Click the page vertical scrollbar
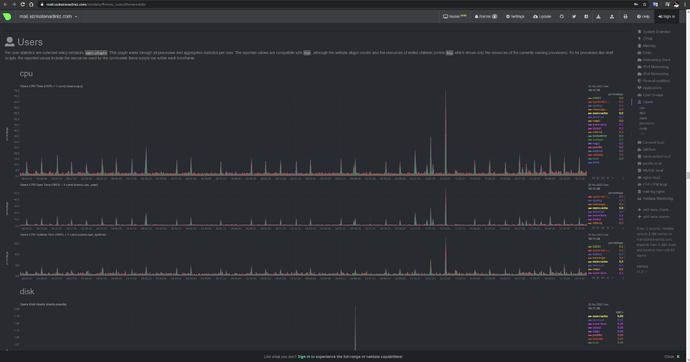Screen dimensions: 690x362 [x=688, y=176]
